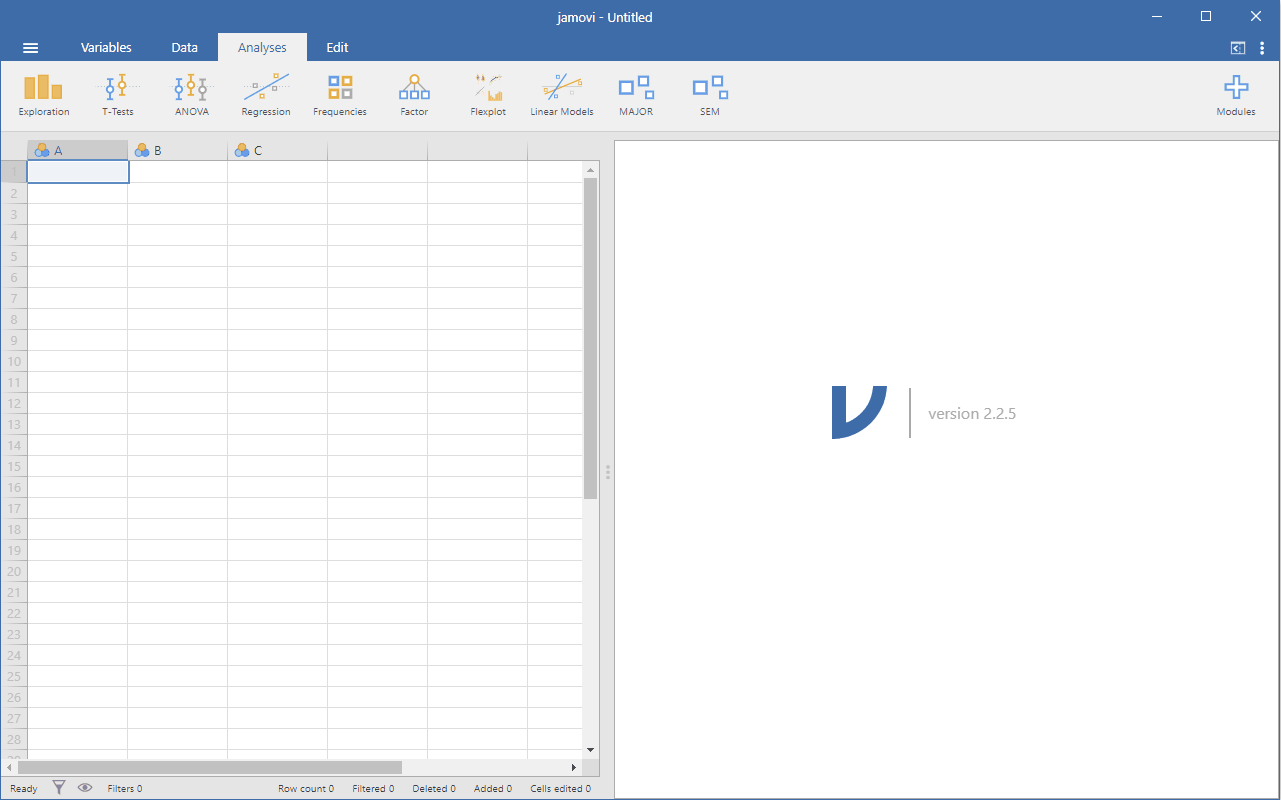This screenshot has width=1281, height=800.
Task: Open the Frequencies analysis menu
Action: 340,95
